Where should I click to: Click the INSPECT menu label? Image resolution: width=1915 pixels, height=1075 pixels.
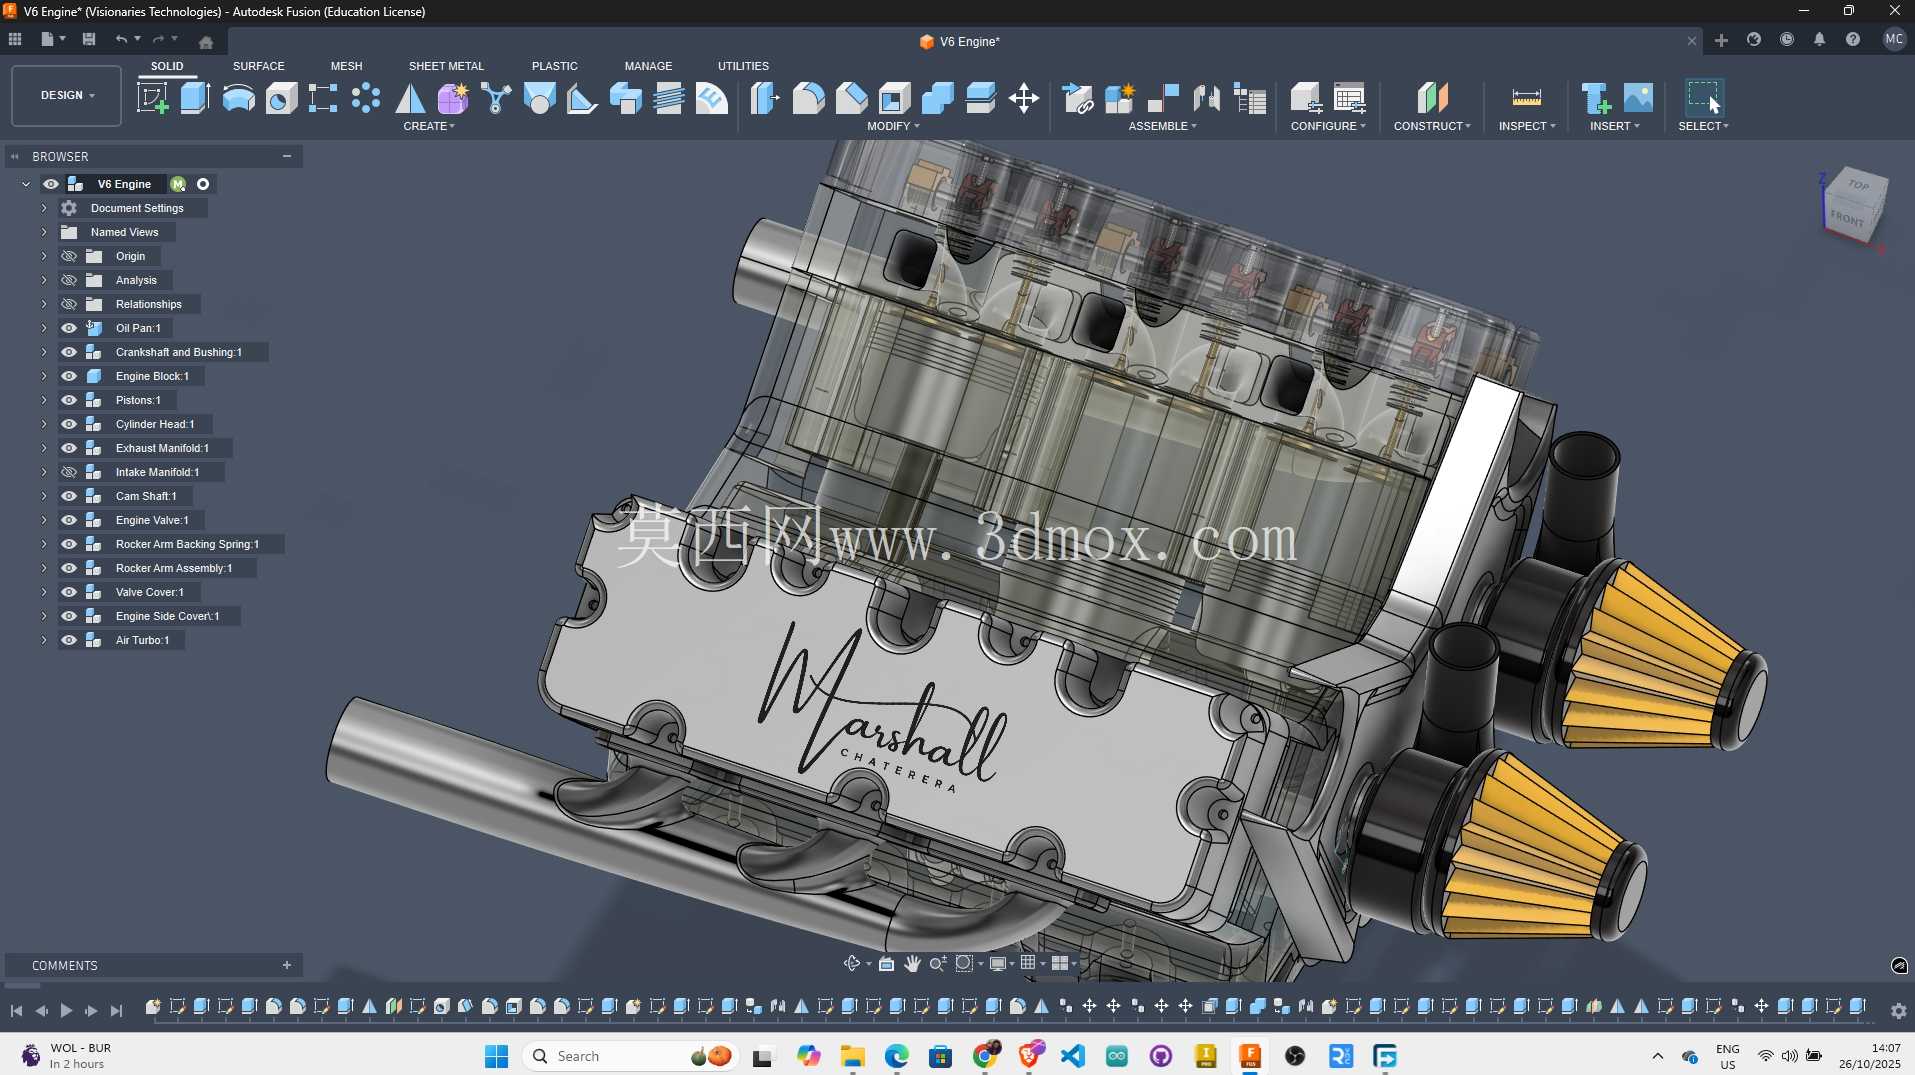1527,126
